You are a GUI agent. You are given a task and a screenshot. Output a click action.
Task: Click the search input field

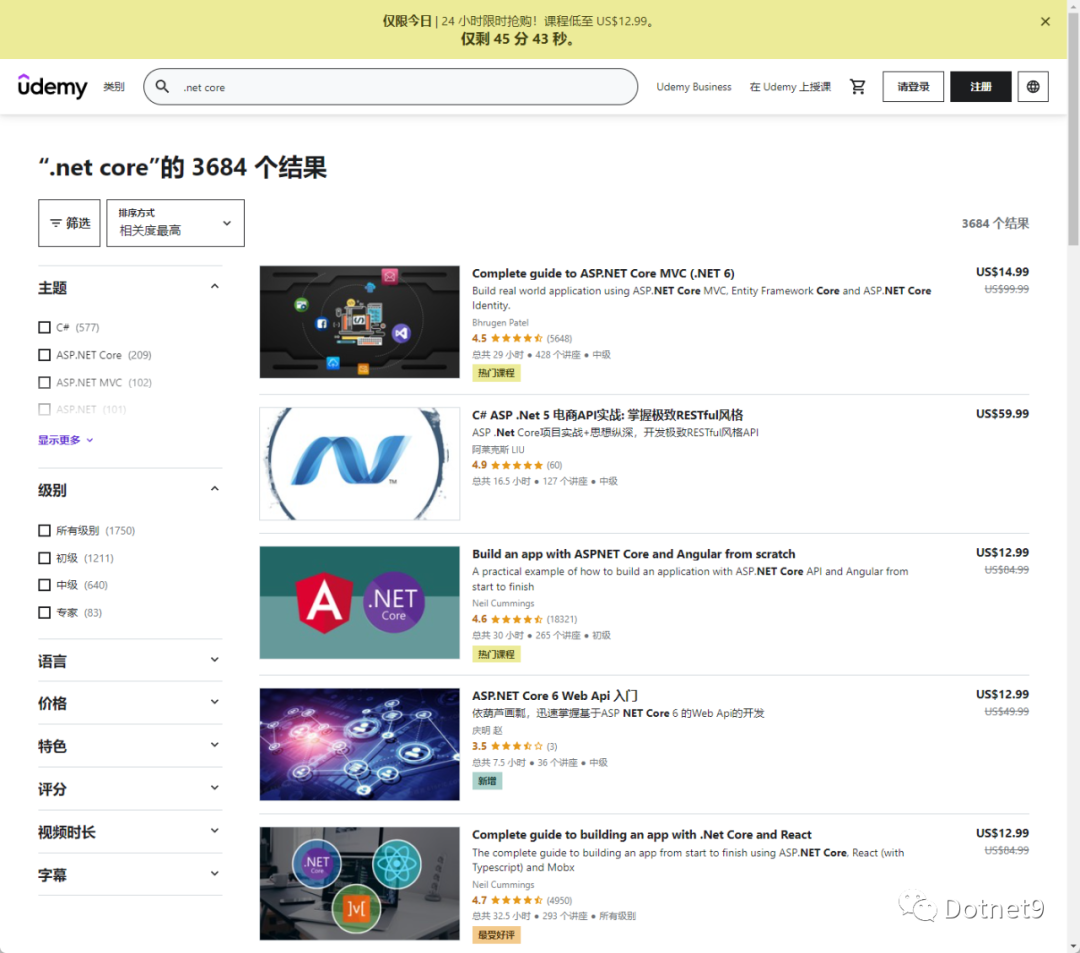point(400,87)
